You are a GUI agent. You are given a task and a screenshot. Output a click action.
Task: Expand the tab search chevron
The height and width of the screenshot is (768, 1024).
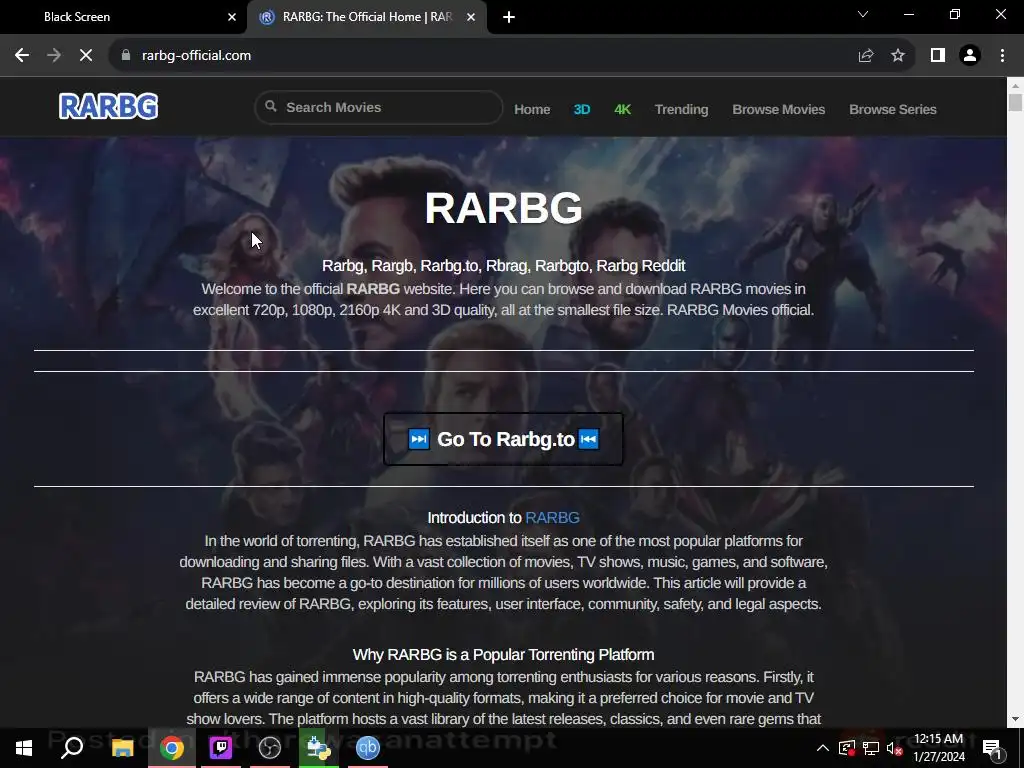(863, 14)
